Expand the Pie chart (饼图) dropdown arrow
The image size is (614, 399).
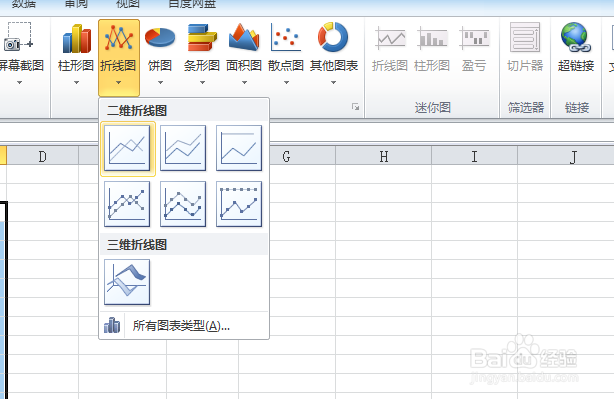point(160,83)
